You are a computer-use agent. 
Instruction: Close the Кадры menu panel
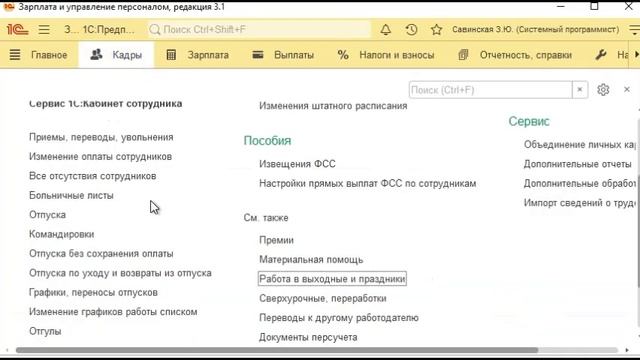click(x=627, y=89)
